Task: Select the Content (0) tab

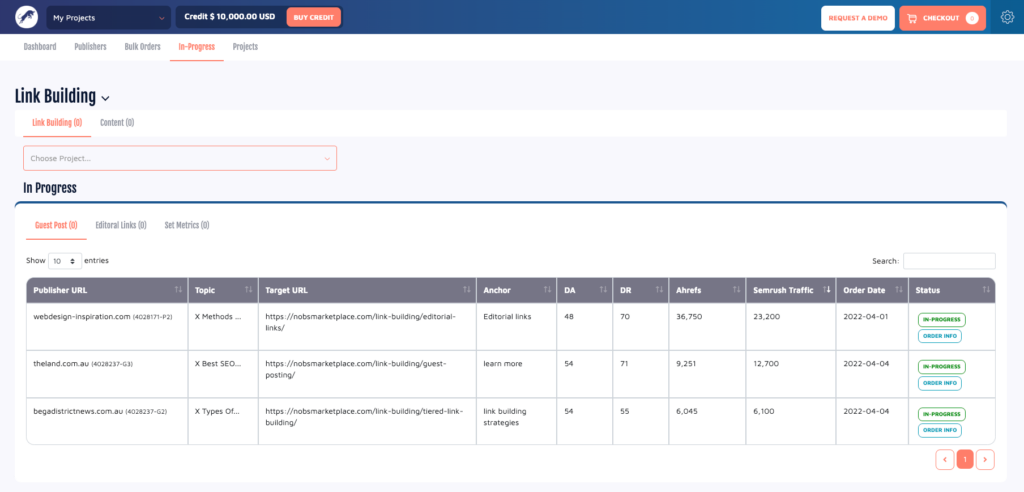Action: [x=117, y=123]
